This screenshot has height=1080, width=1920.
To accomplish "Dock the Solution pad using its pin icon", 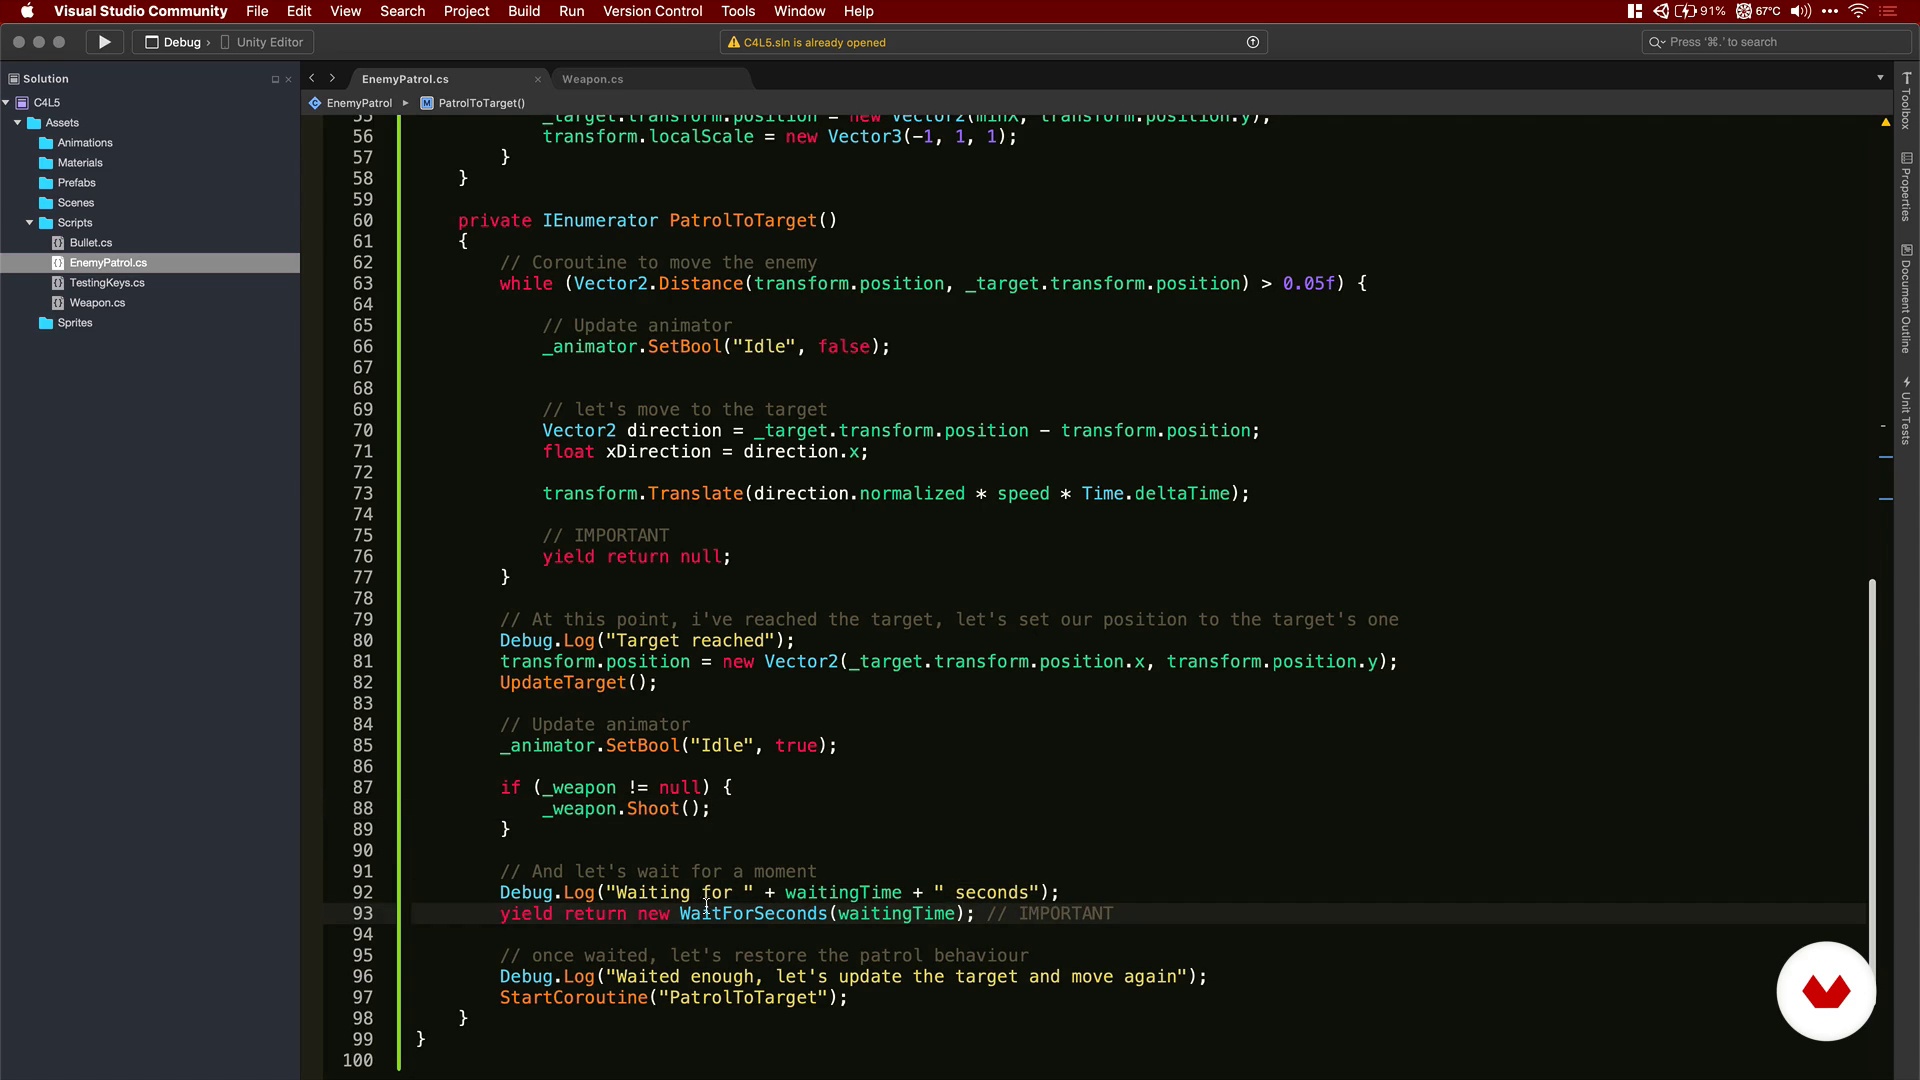I will (275, 79).
